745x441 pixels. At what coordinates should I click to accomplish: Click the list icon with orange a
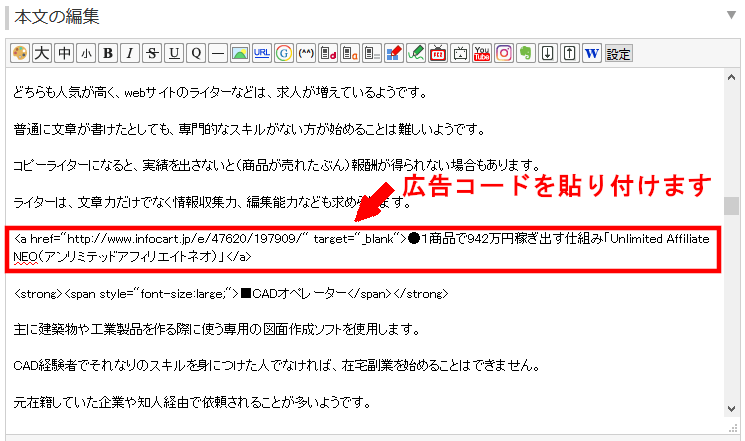click(x=350, y=53)
